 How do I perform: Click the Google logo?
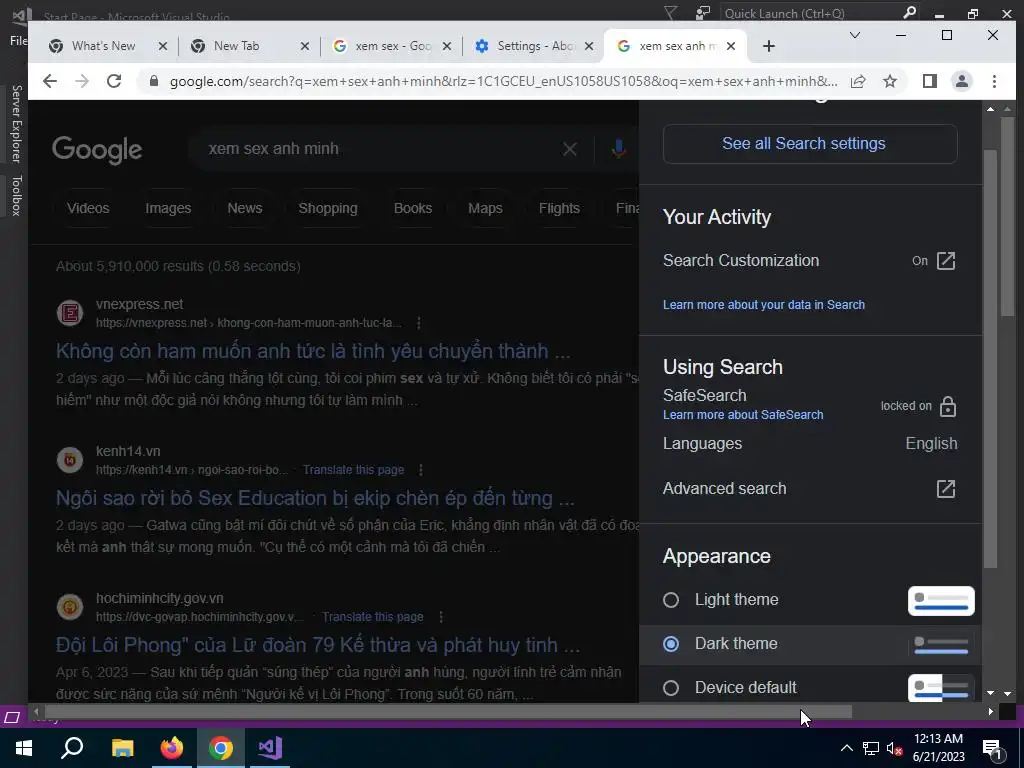[x=97, y=150]
